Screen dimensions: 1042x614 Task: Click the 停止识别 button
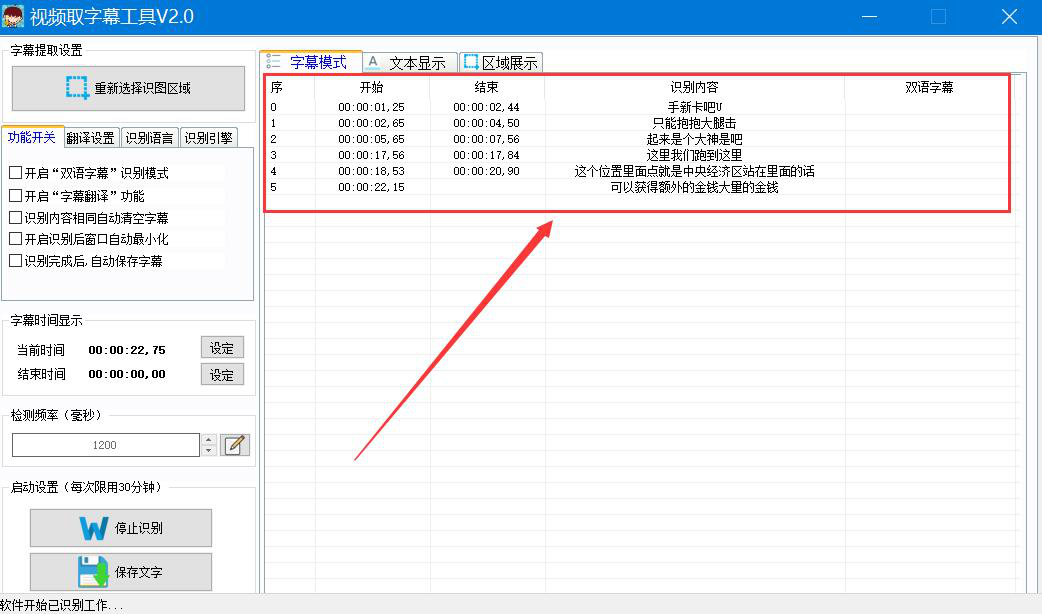pos(121,528)
